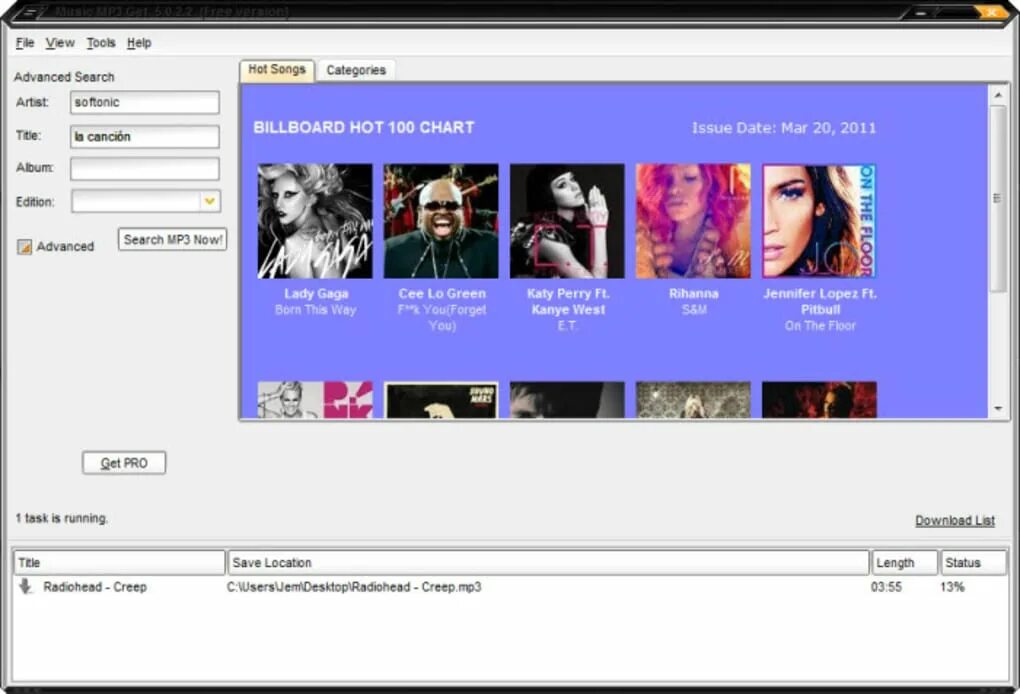Toggle the Advanced checkbox
Image resolution: width=1020 pixels, height=694 pixels.
coord(24,247)
